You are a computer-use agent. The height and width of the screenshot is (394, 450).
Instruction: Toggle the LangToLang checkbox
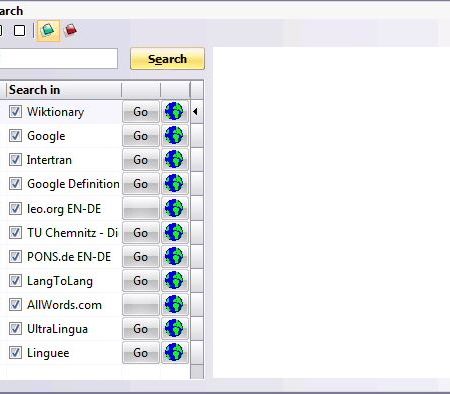point(15,281)
